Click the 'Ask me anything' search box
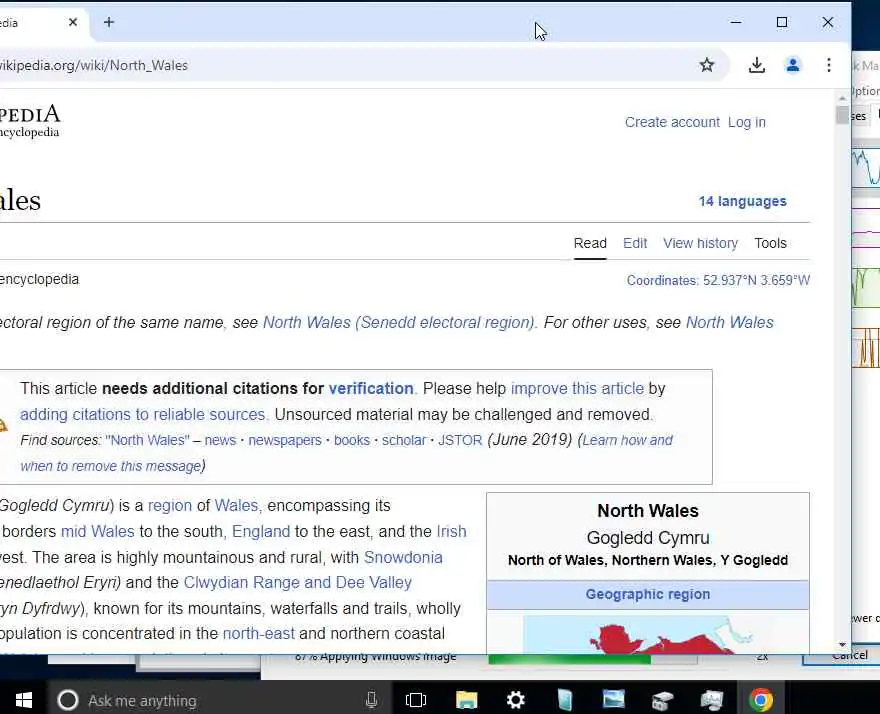This screenshot has width=880, height=714. (x=219, y=701)
